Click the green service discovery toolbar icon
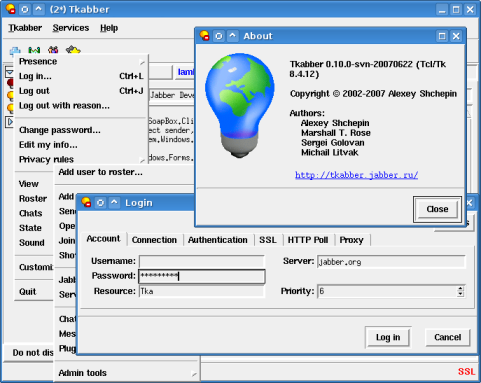This screenshot has width=481, height=383. click(34, 50)
